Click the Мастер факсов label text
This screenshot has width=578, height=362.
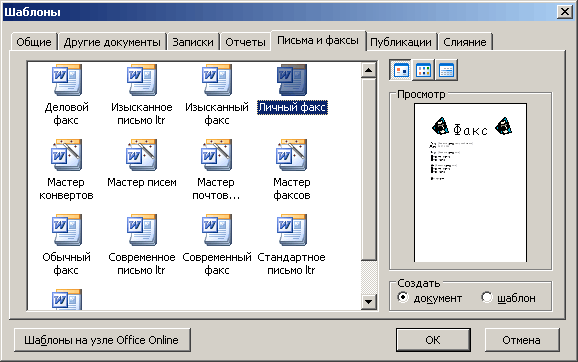click(292, 189)
